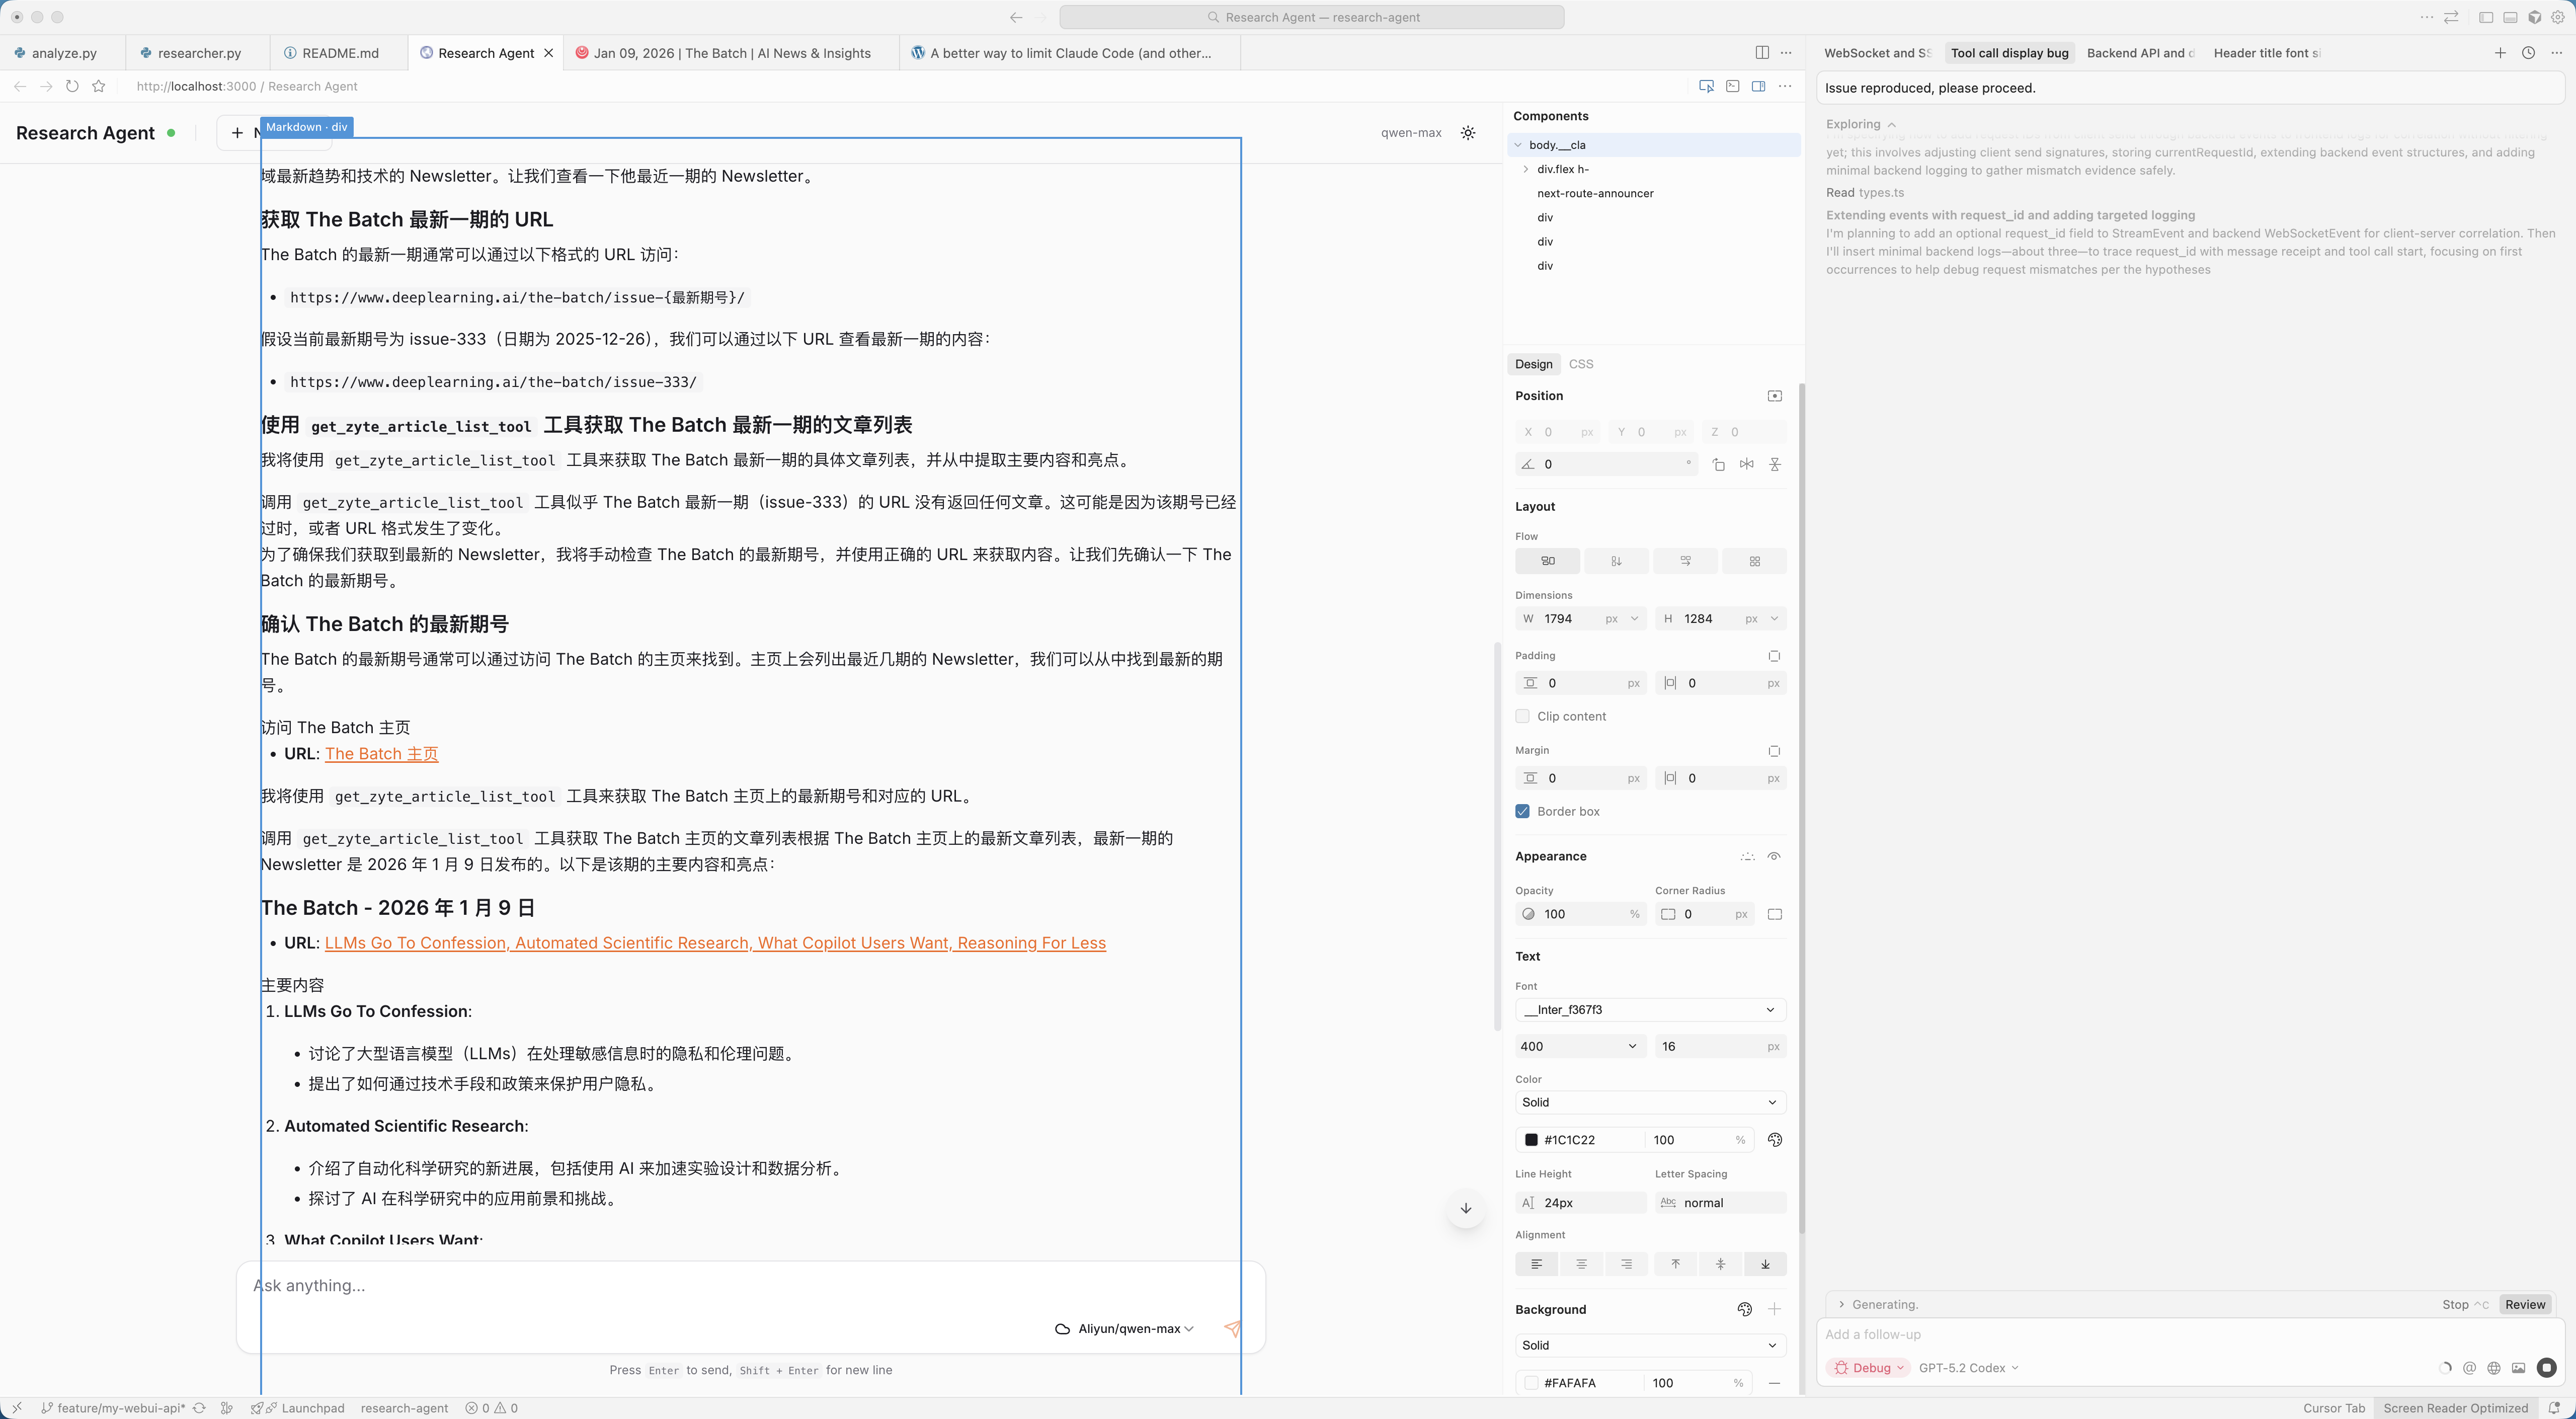The height and width of the screenshot is (1419, 2576).
Task: Open chat history clock icon
Action: pos(2528,53)
